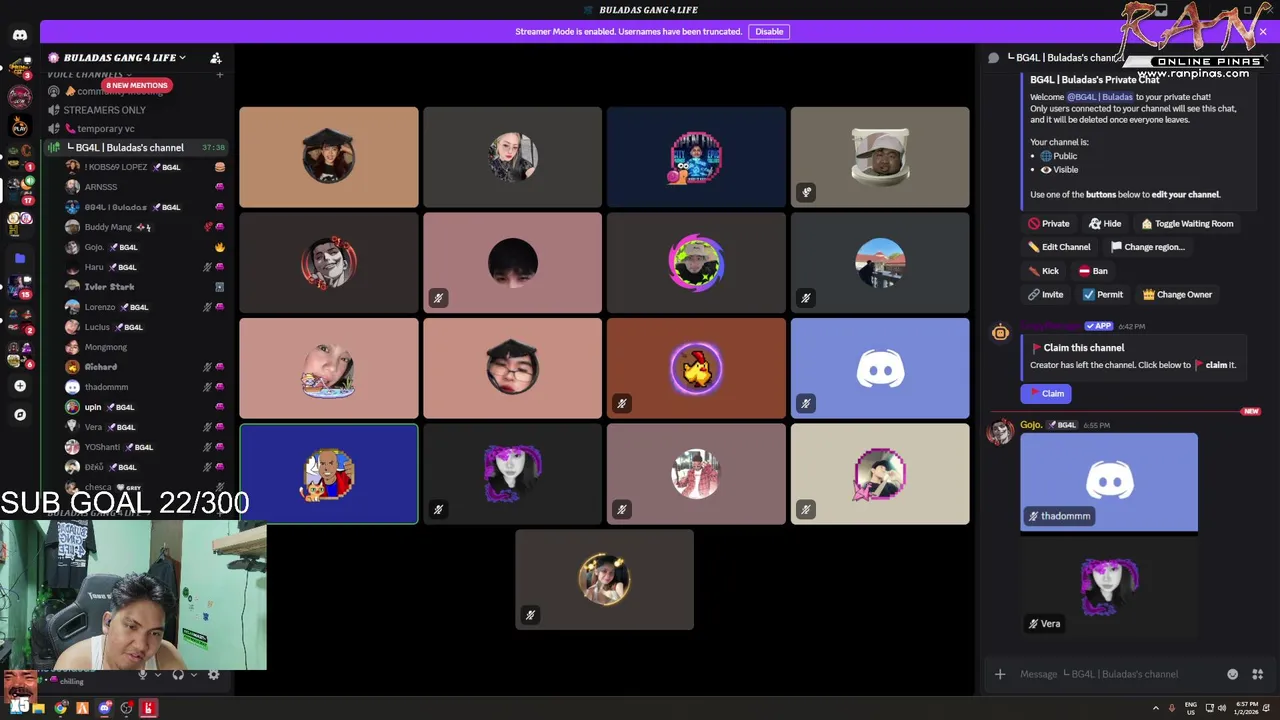Click the plus attach icon in message box
Screen dimensions: 1280x720
coord(1000,674)
